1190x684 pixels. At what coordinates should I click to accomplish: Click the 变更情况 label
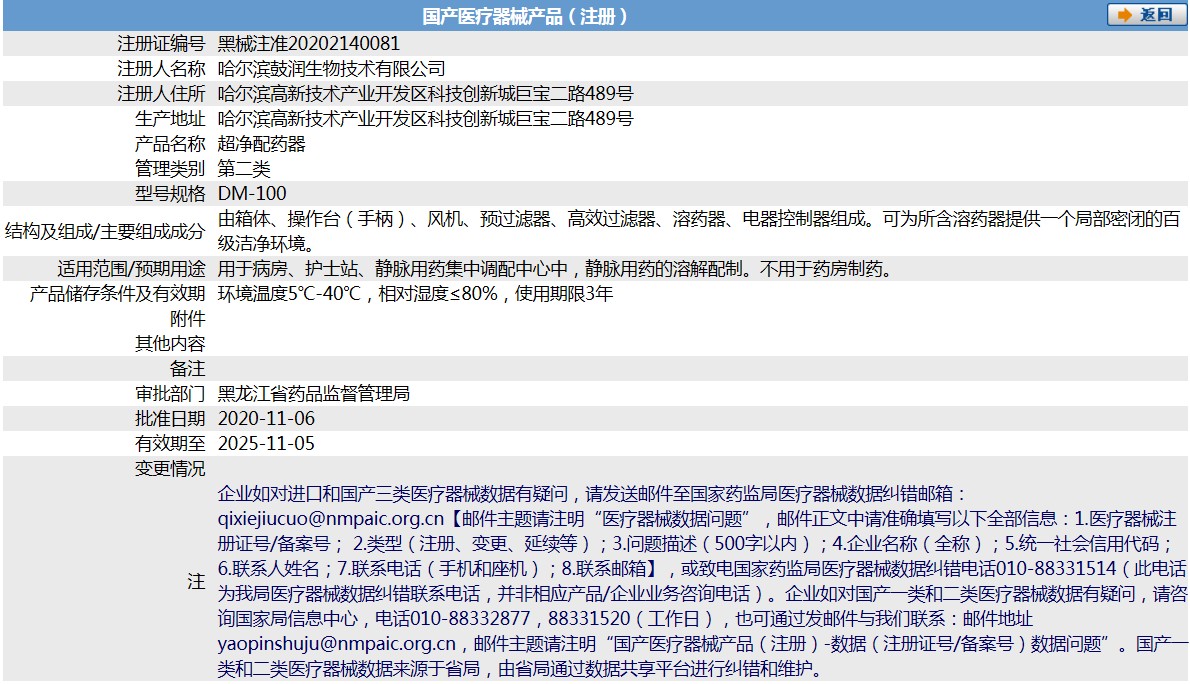pos(170,468)
